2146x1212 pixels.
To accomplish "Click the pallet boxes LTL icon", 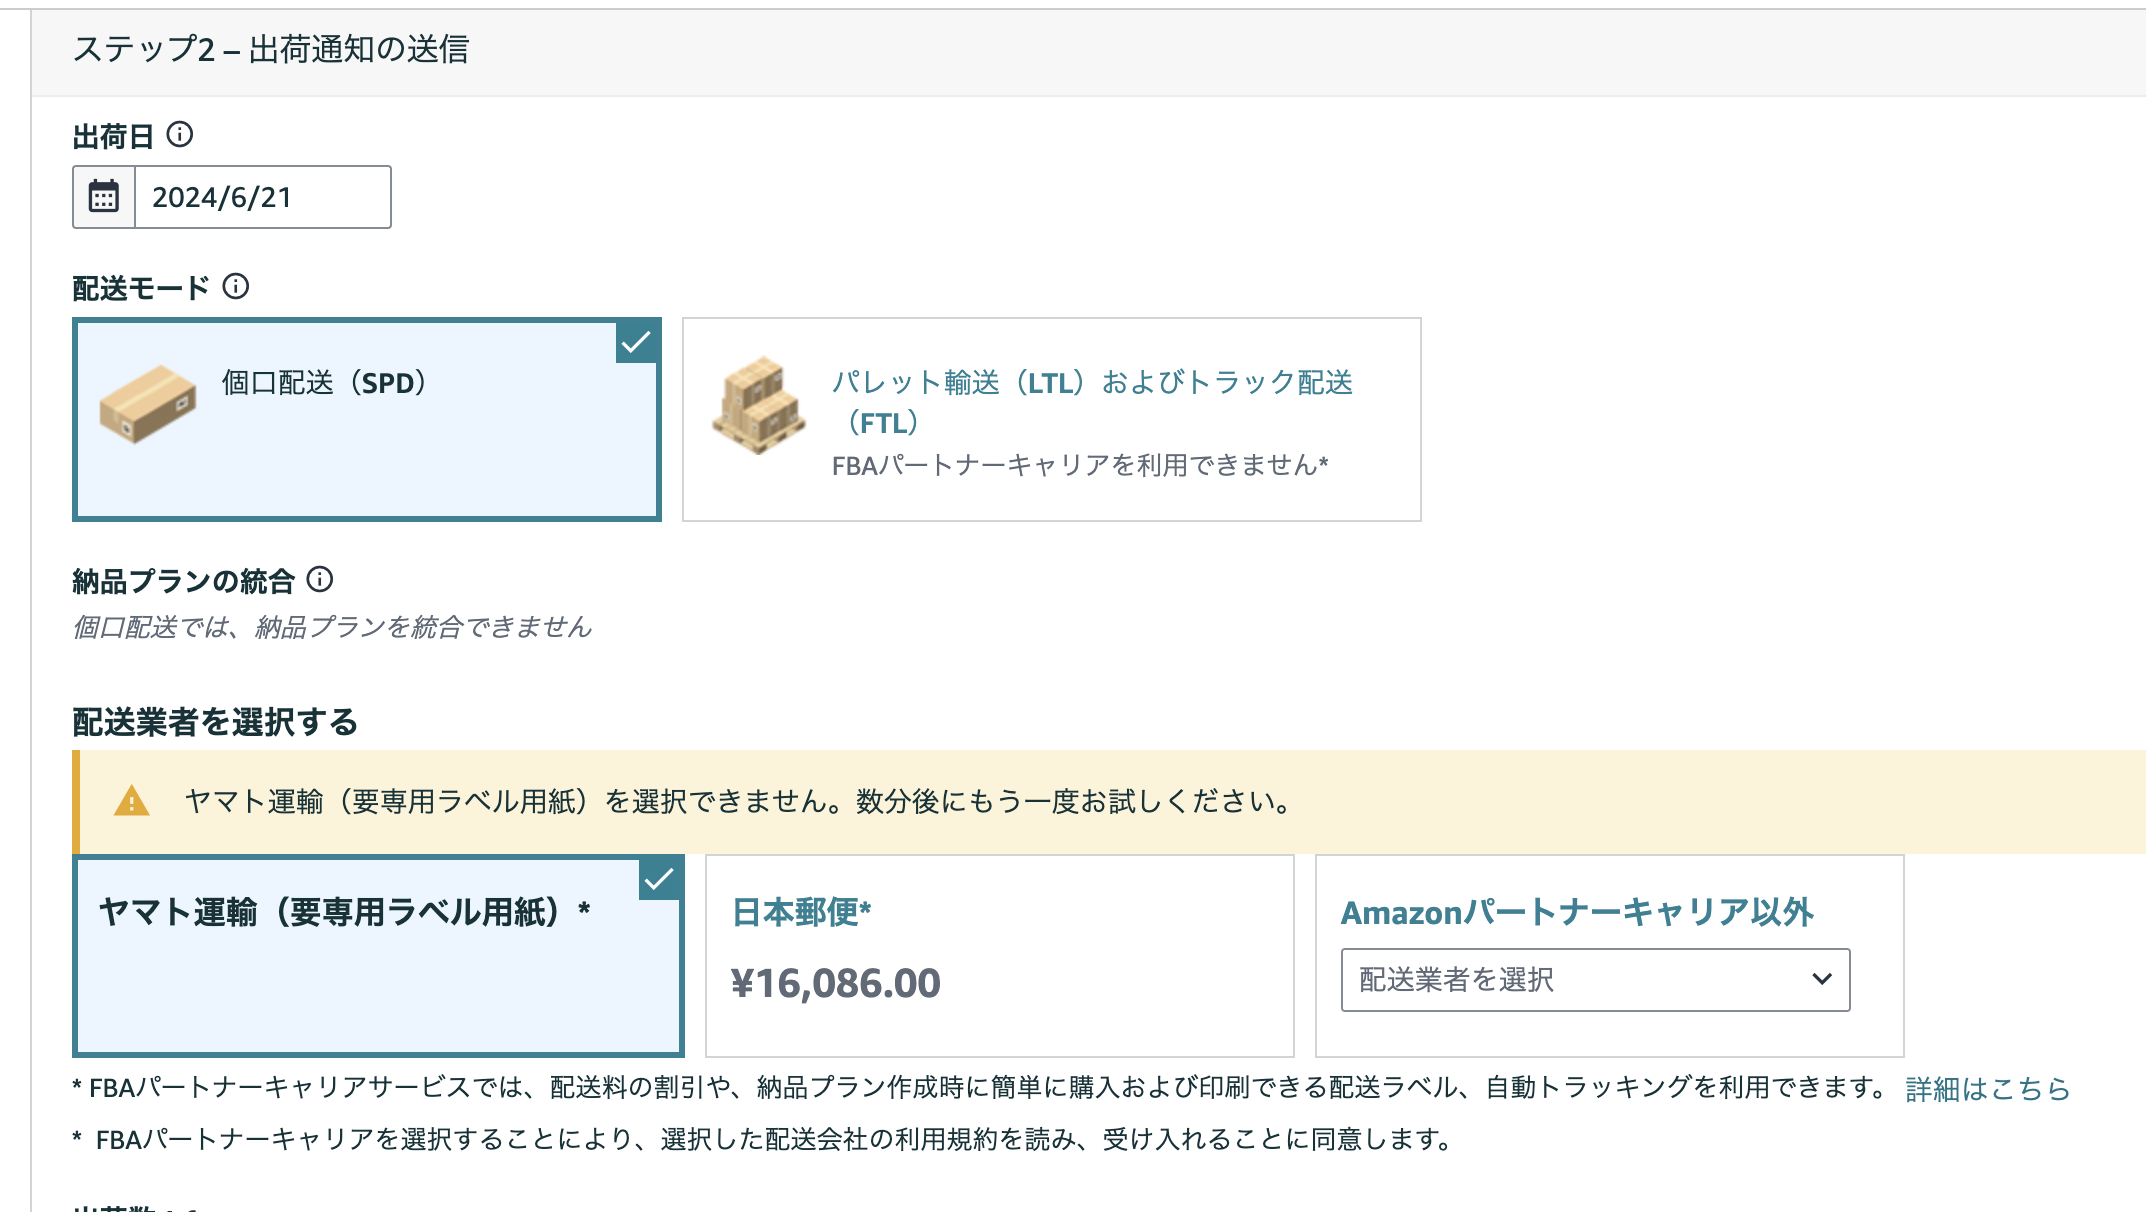I will click(759, 405).
